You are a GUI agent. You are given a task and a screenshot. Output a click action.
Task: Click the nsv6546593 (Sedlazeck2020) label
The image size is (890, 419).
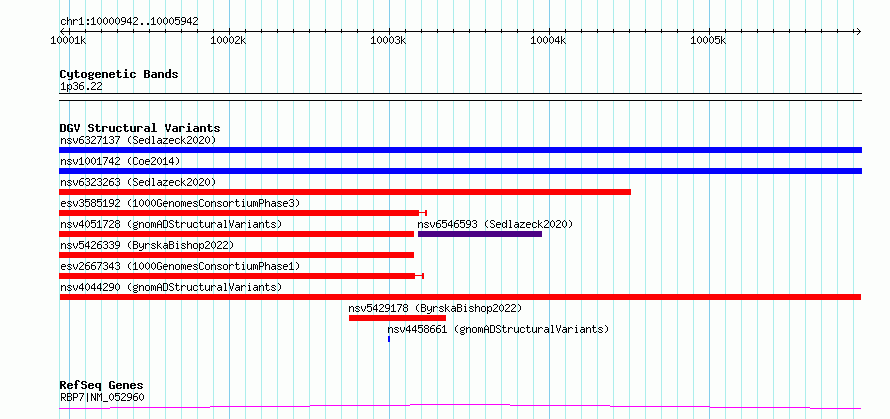click(495, 224)
